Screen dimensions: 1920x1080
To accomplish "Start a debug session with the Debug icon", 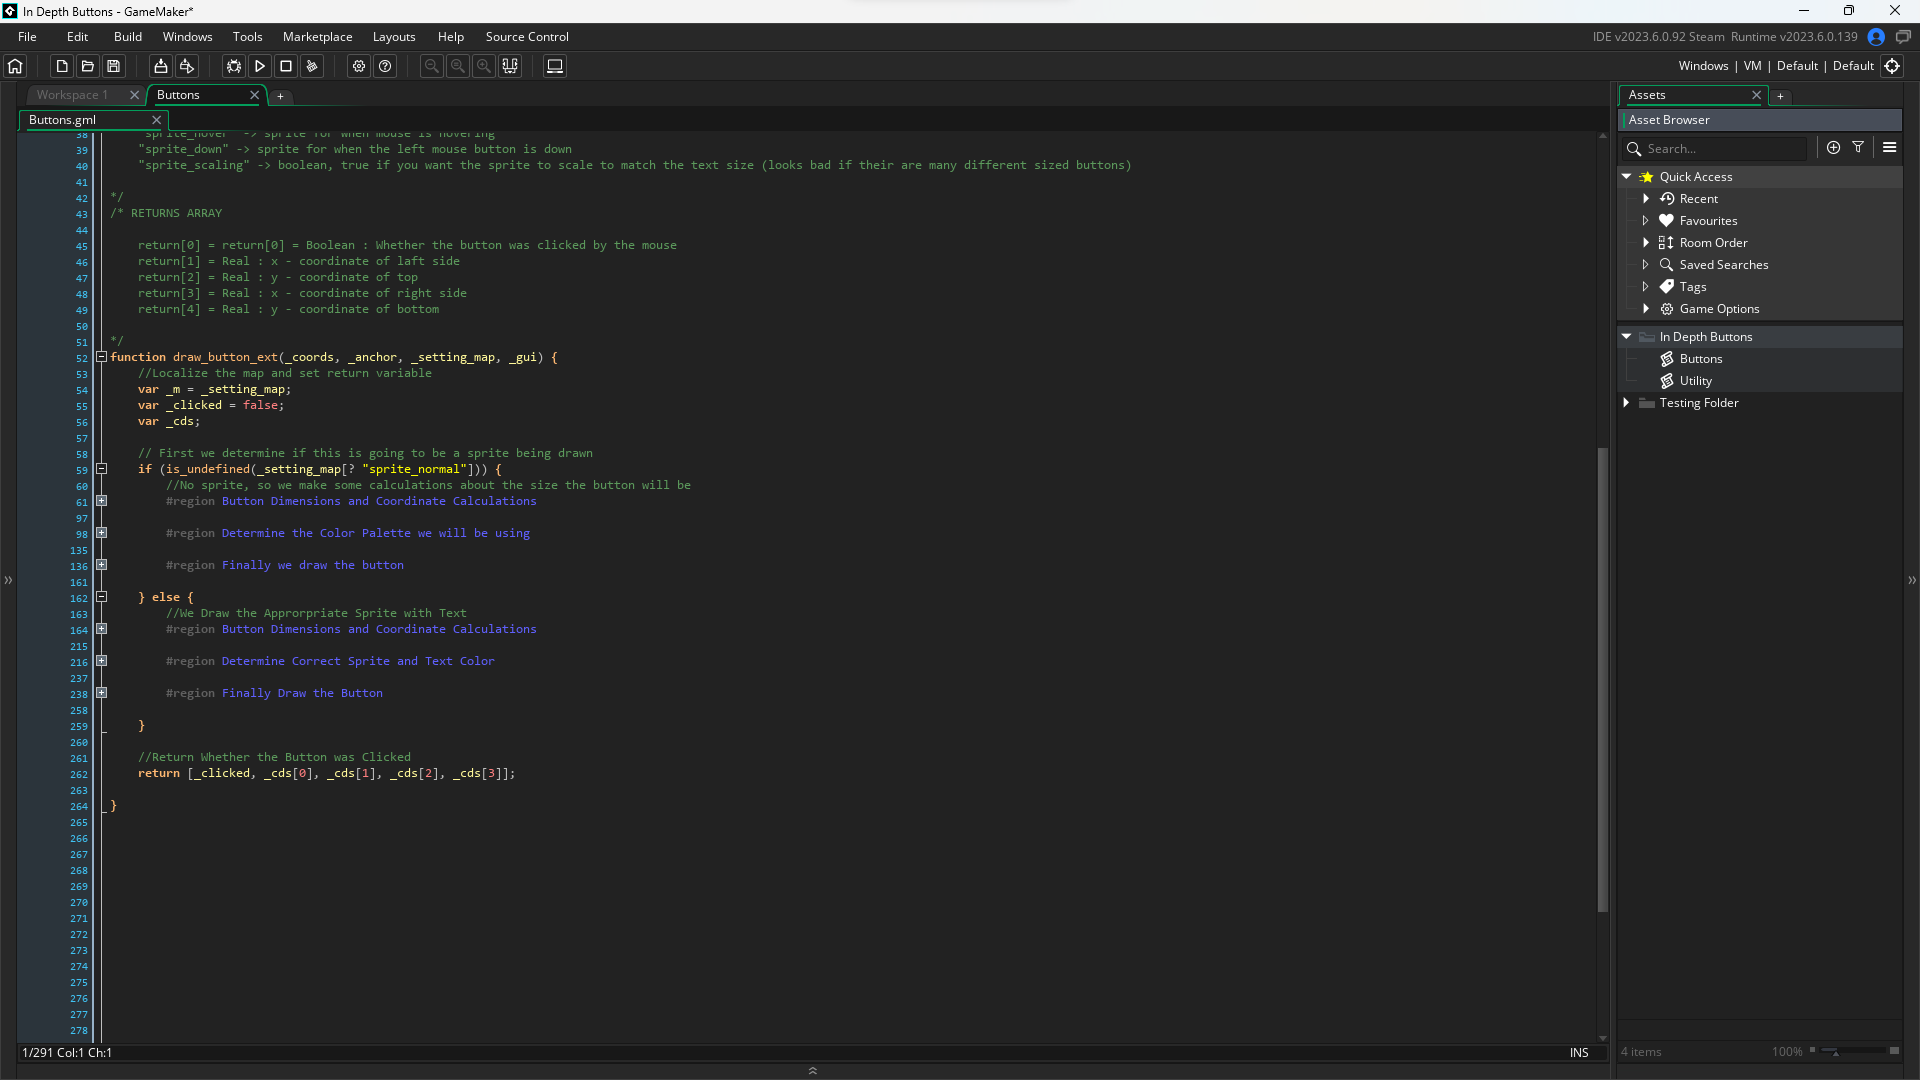I will tap(232, 66).
